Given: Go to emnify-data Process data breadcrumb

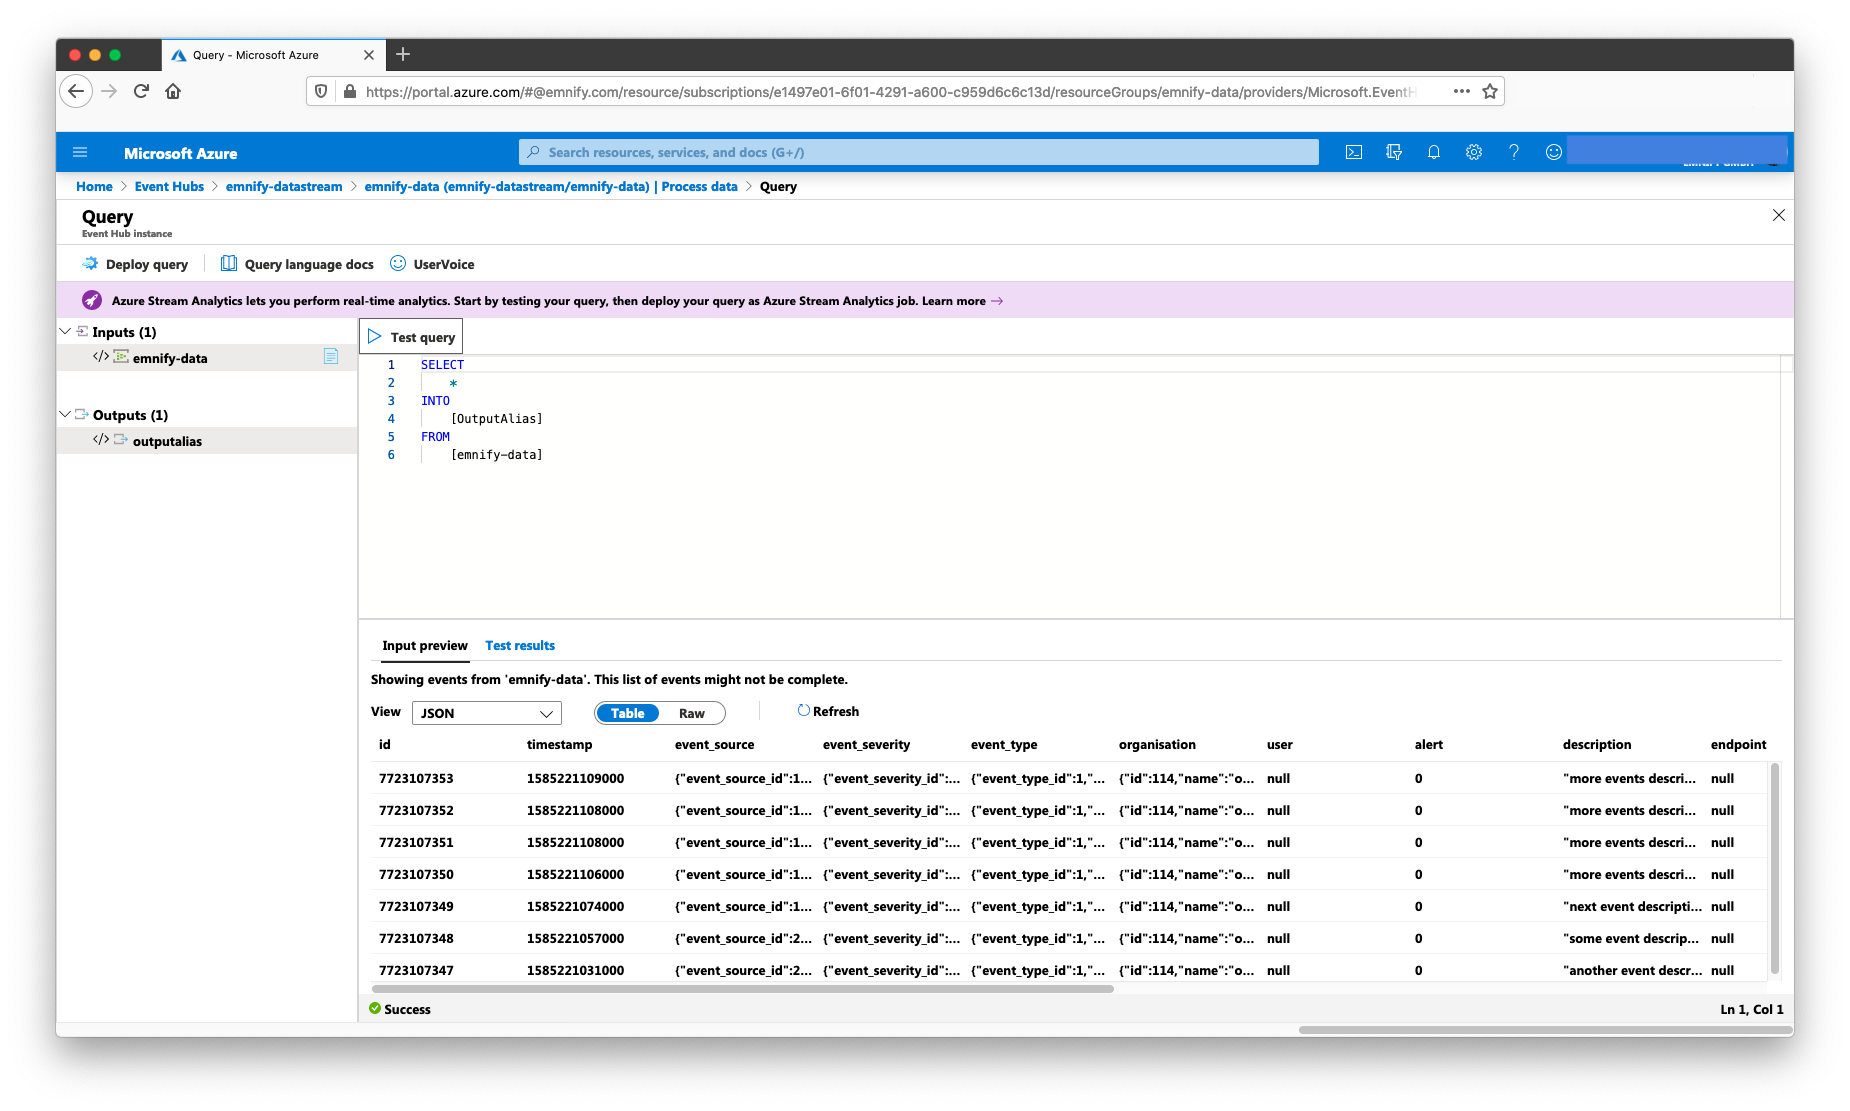Looking at the screenshot, I should coord(551,186).
